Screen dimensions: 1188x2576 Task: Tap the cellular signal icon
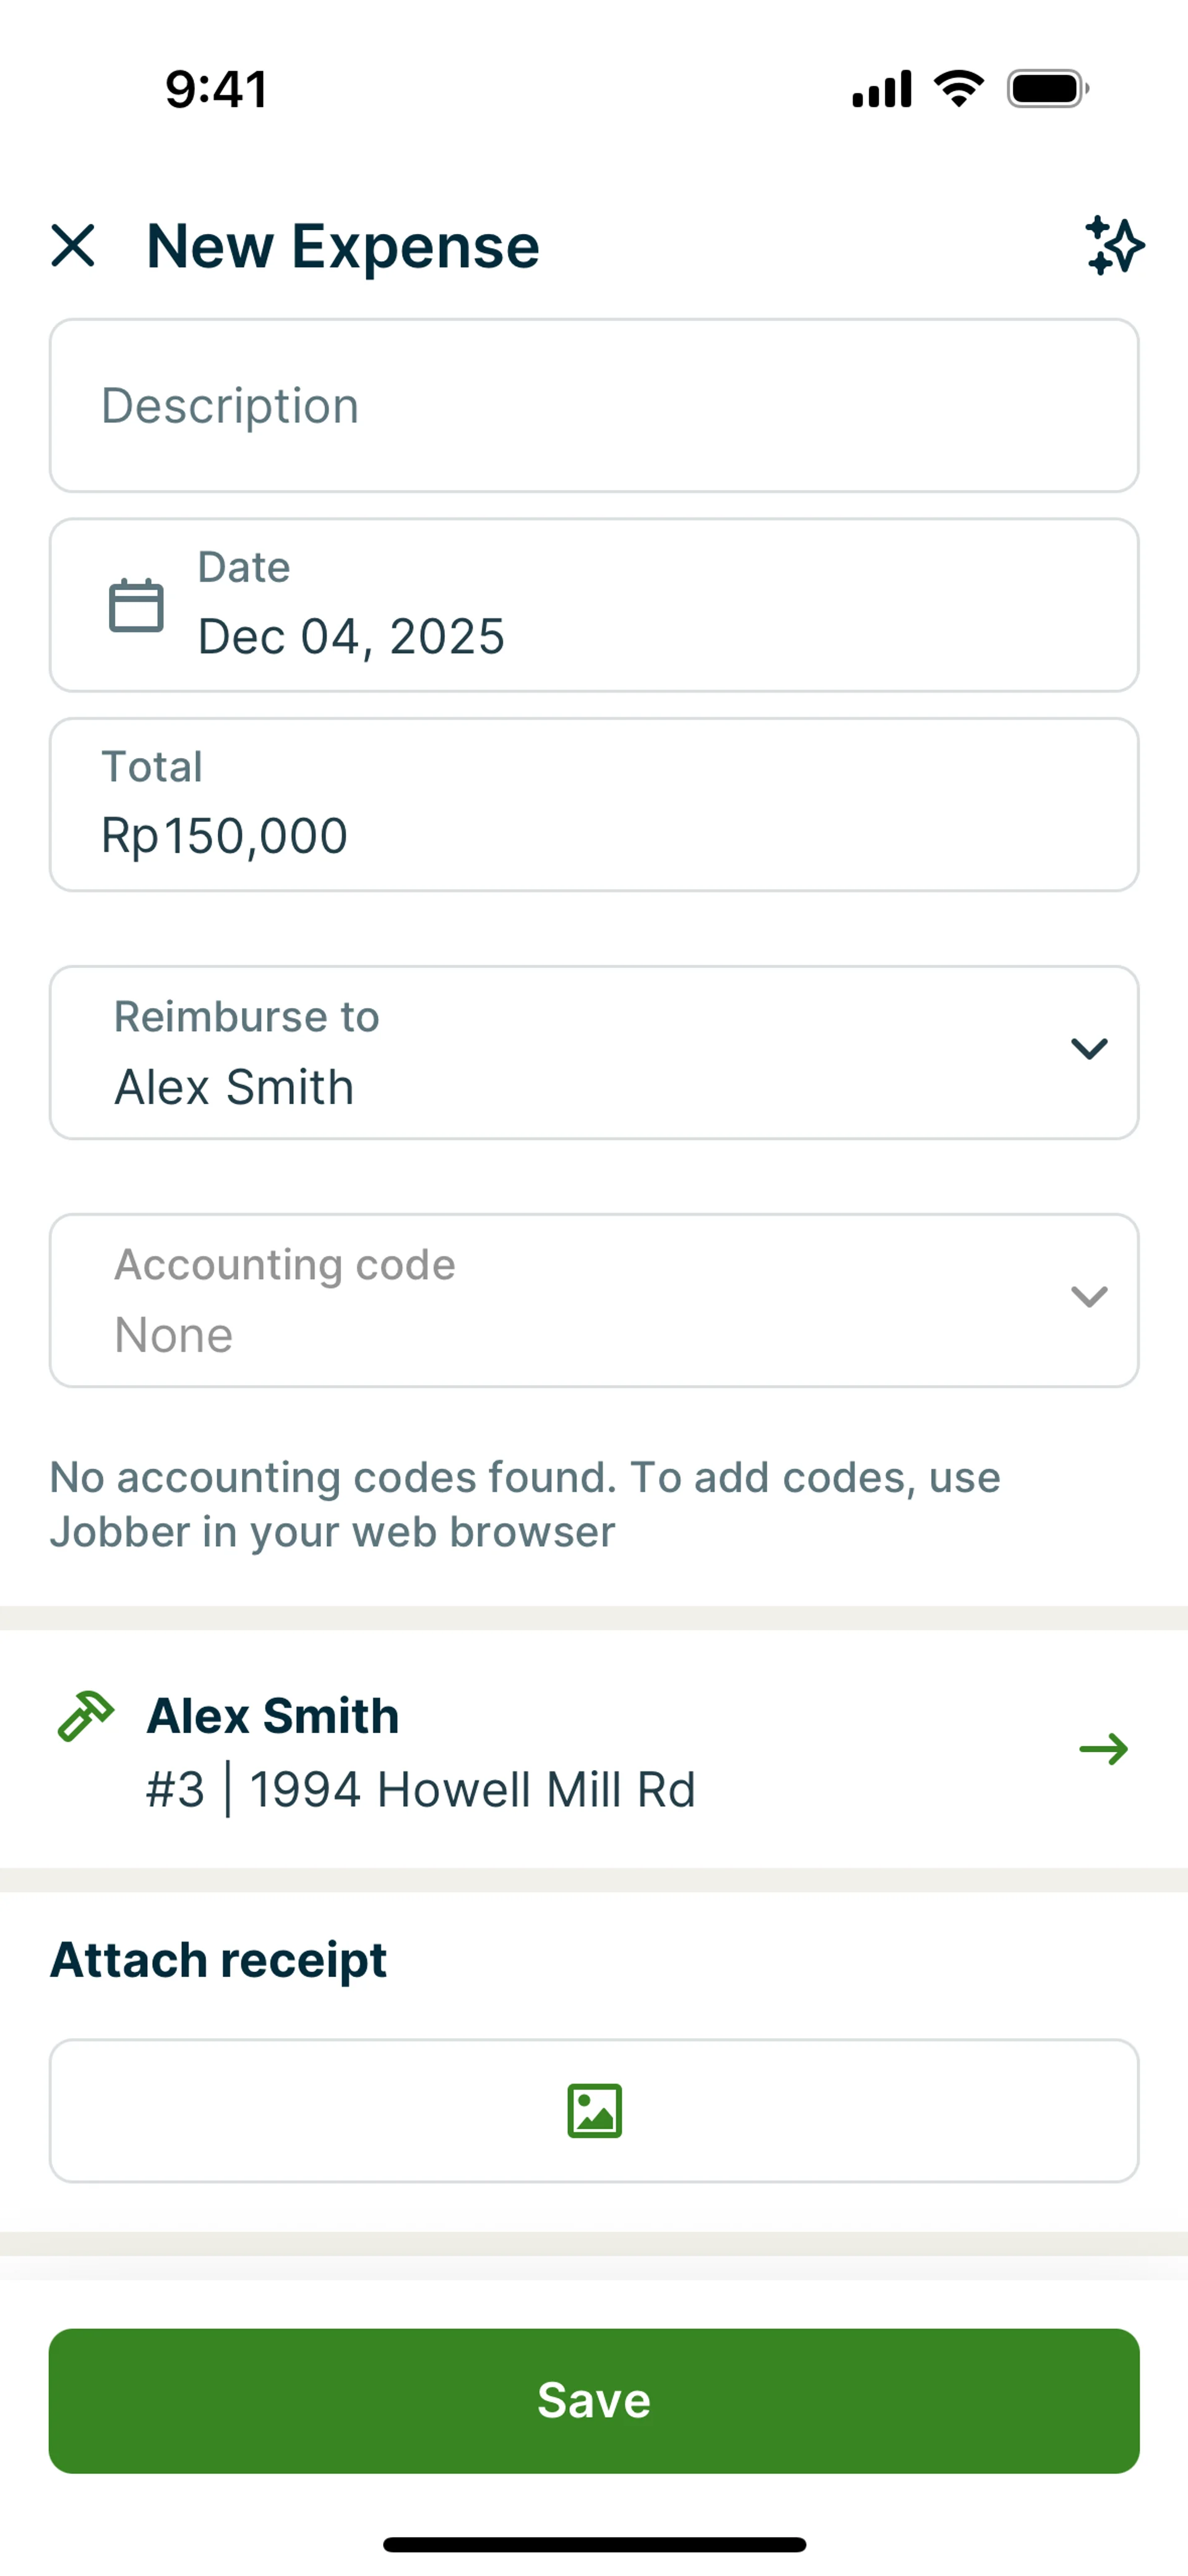pos(881,89)
